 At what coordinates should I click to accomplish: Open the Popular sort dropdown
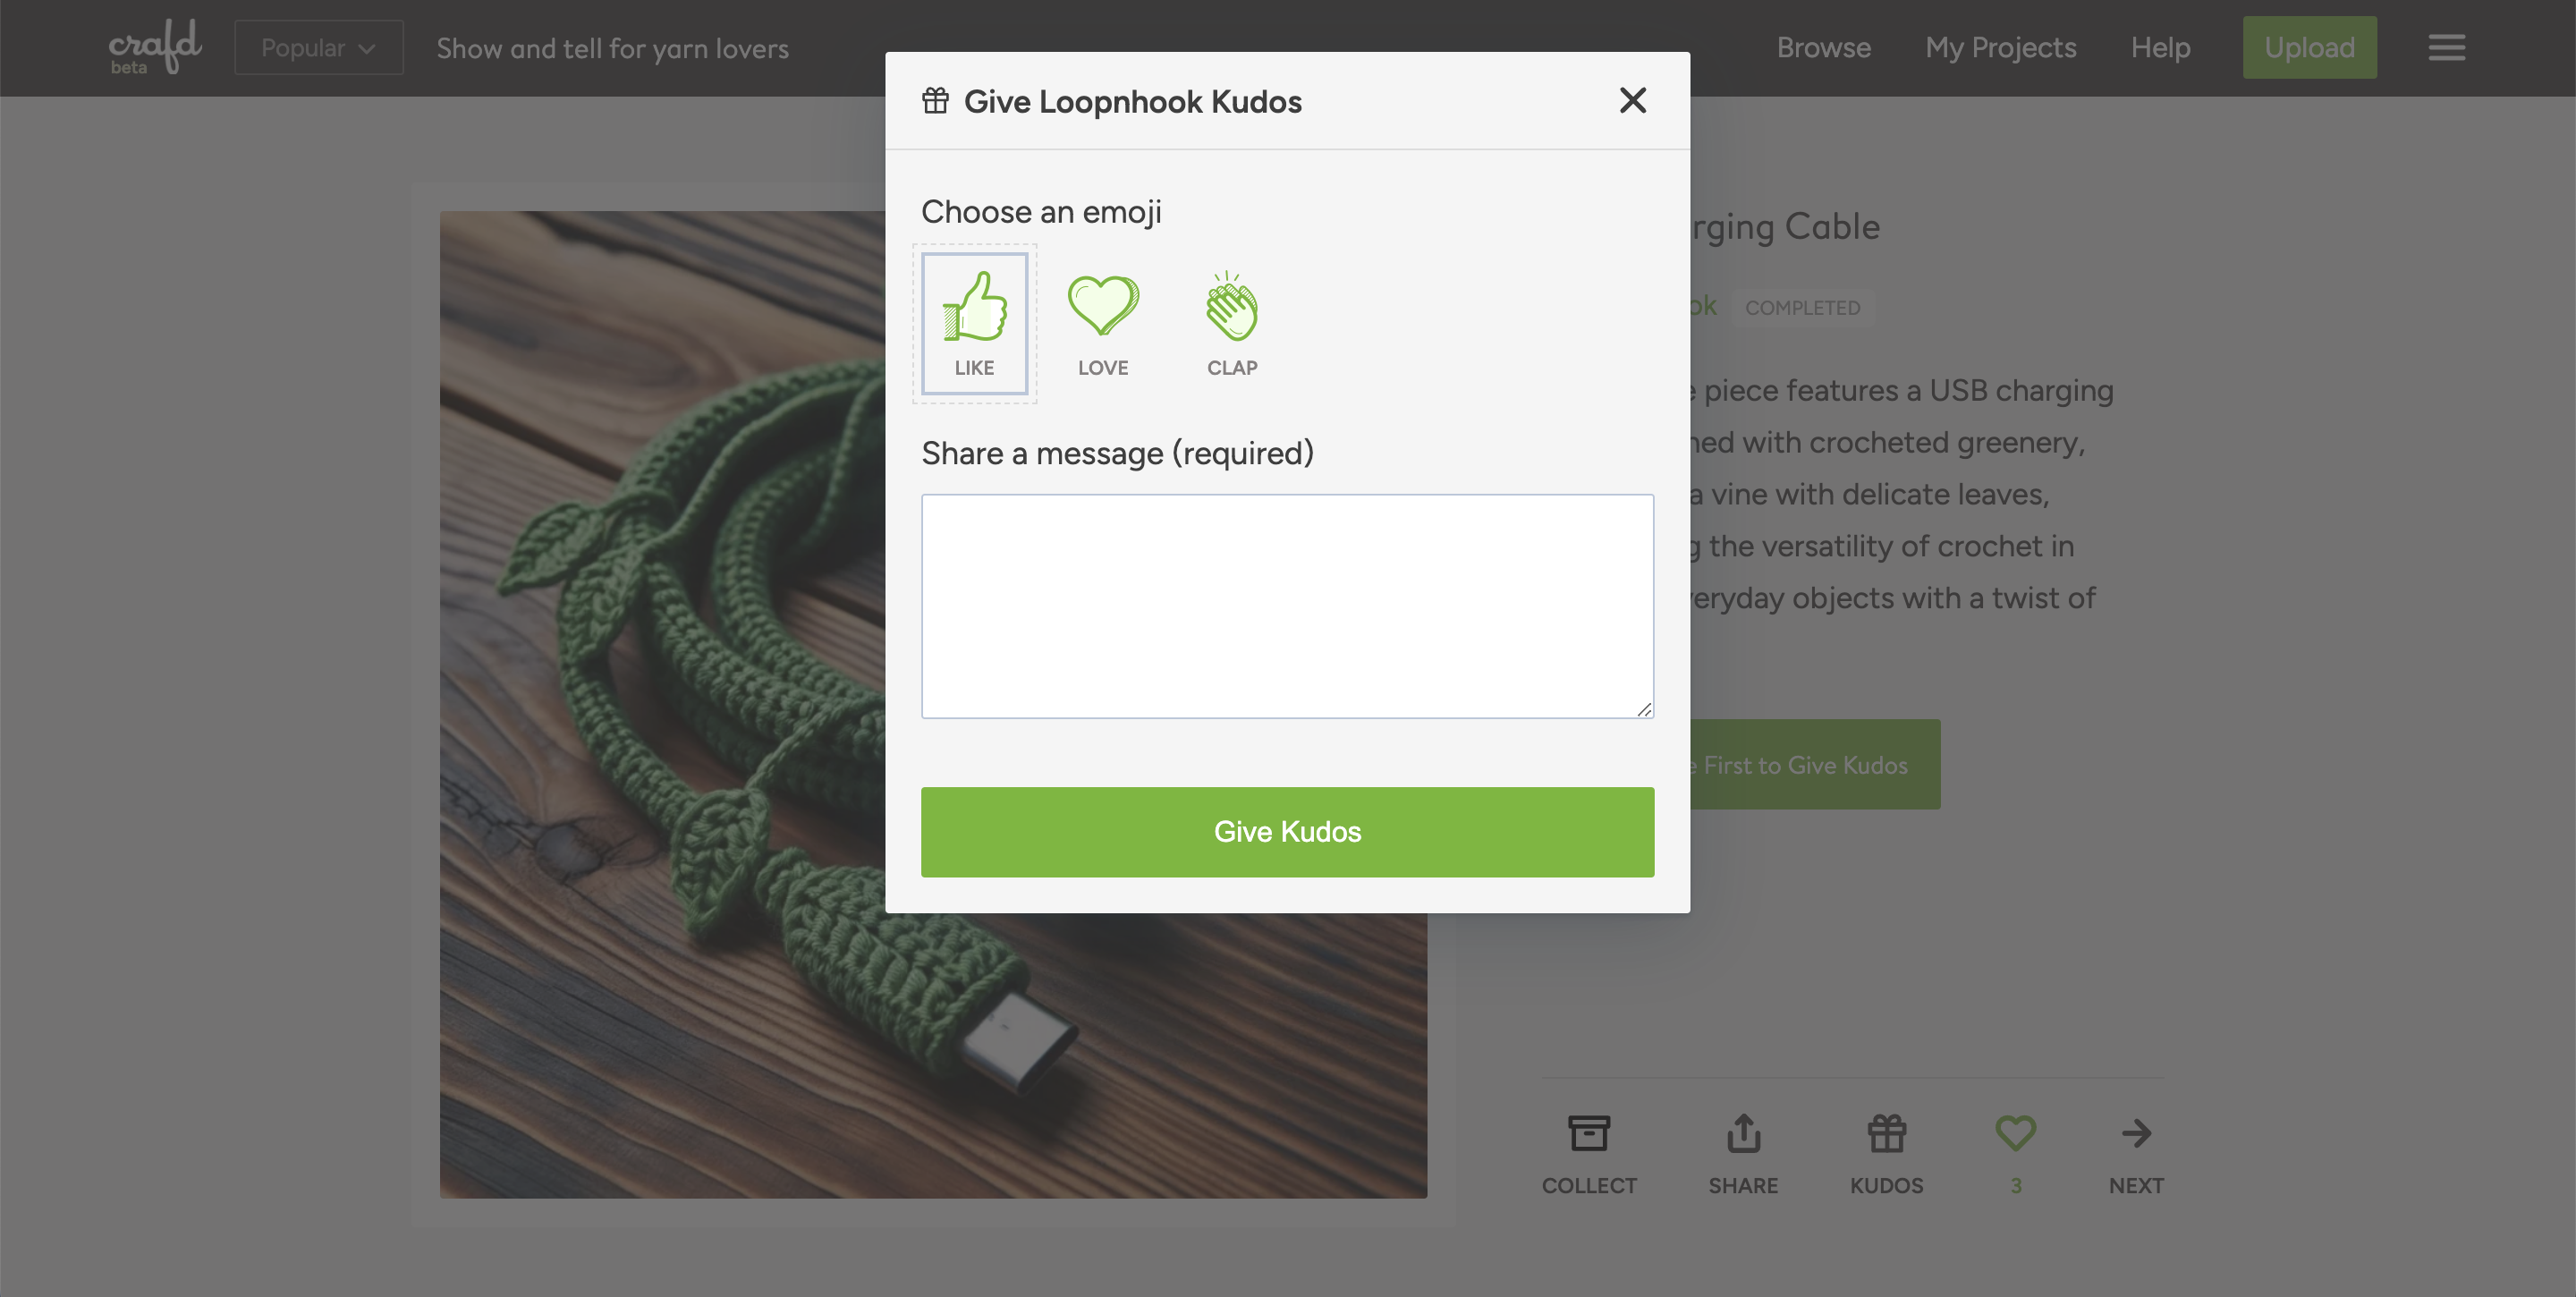[x=319, y=47]
